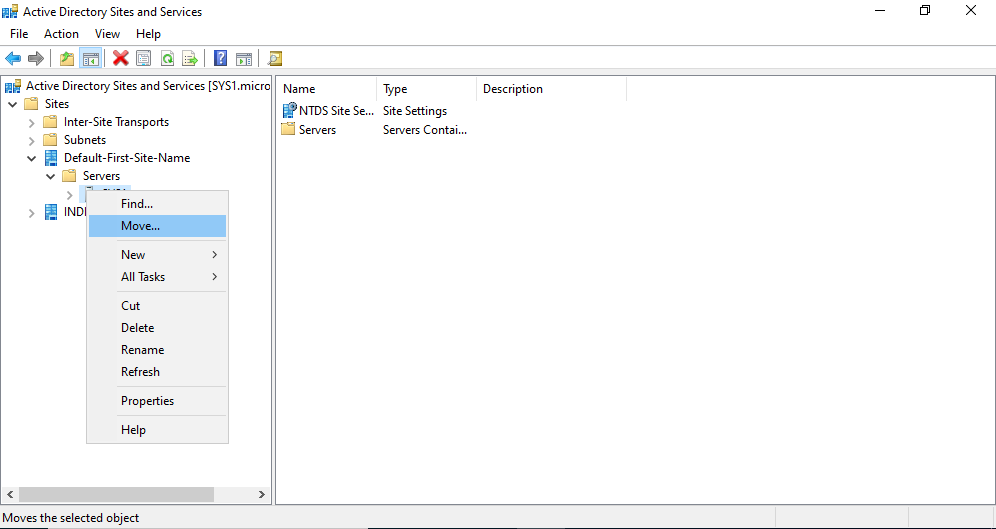This screenshot has height=529, width=996.
Task: Click the Inter-Site Transports folder icon
Action: click(50, 122)
